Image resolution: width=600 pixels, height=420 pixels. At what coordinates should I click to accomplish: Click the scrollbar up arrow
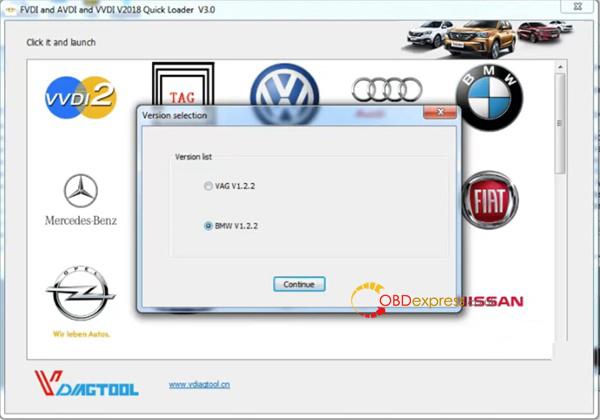(x=560, y=67)
